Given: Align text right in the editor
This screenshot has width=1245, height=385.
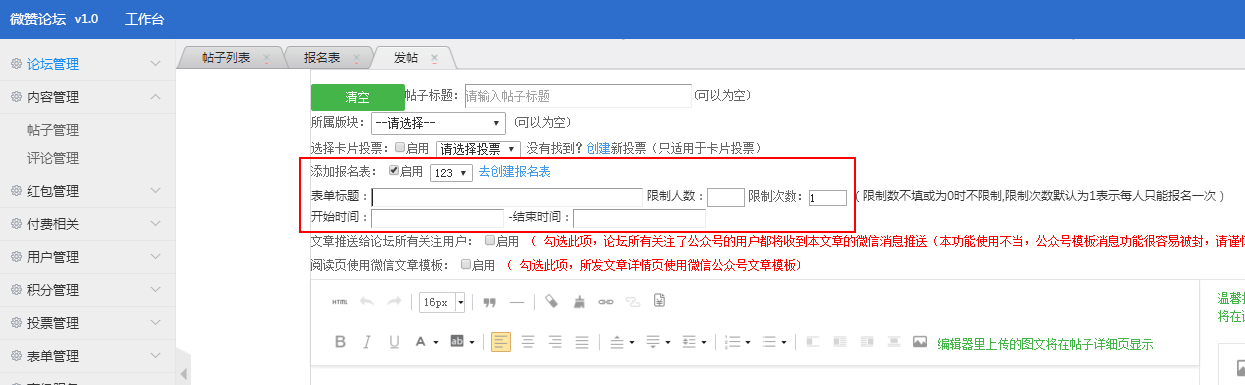Looking at the screenshot, I should tap(555, 342).
